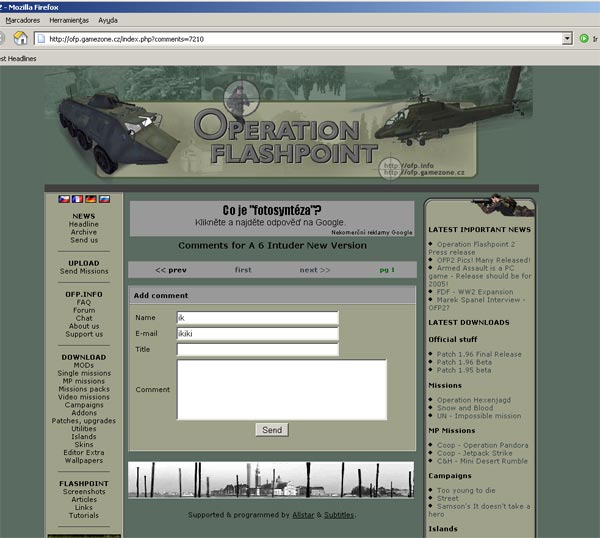Select the Czech flag language icon

[x=64, y=199]
